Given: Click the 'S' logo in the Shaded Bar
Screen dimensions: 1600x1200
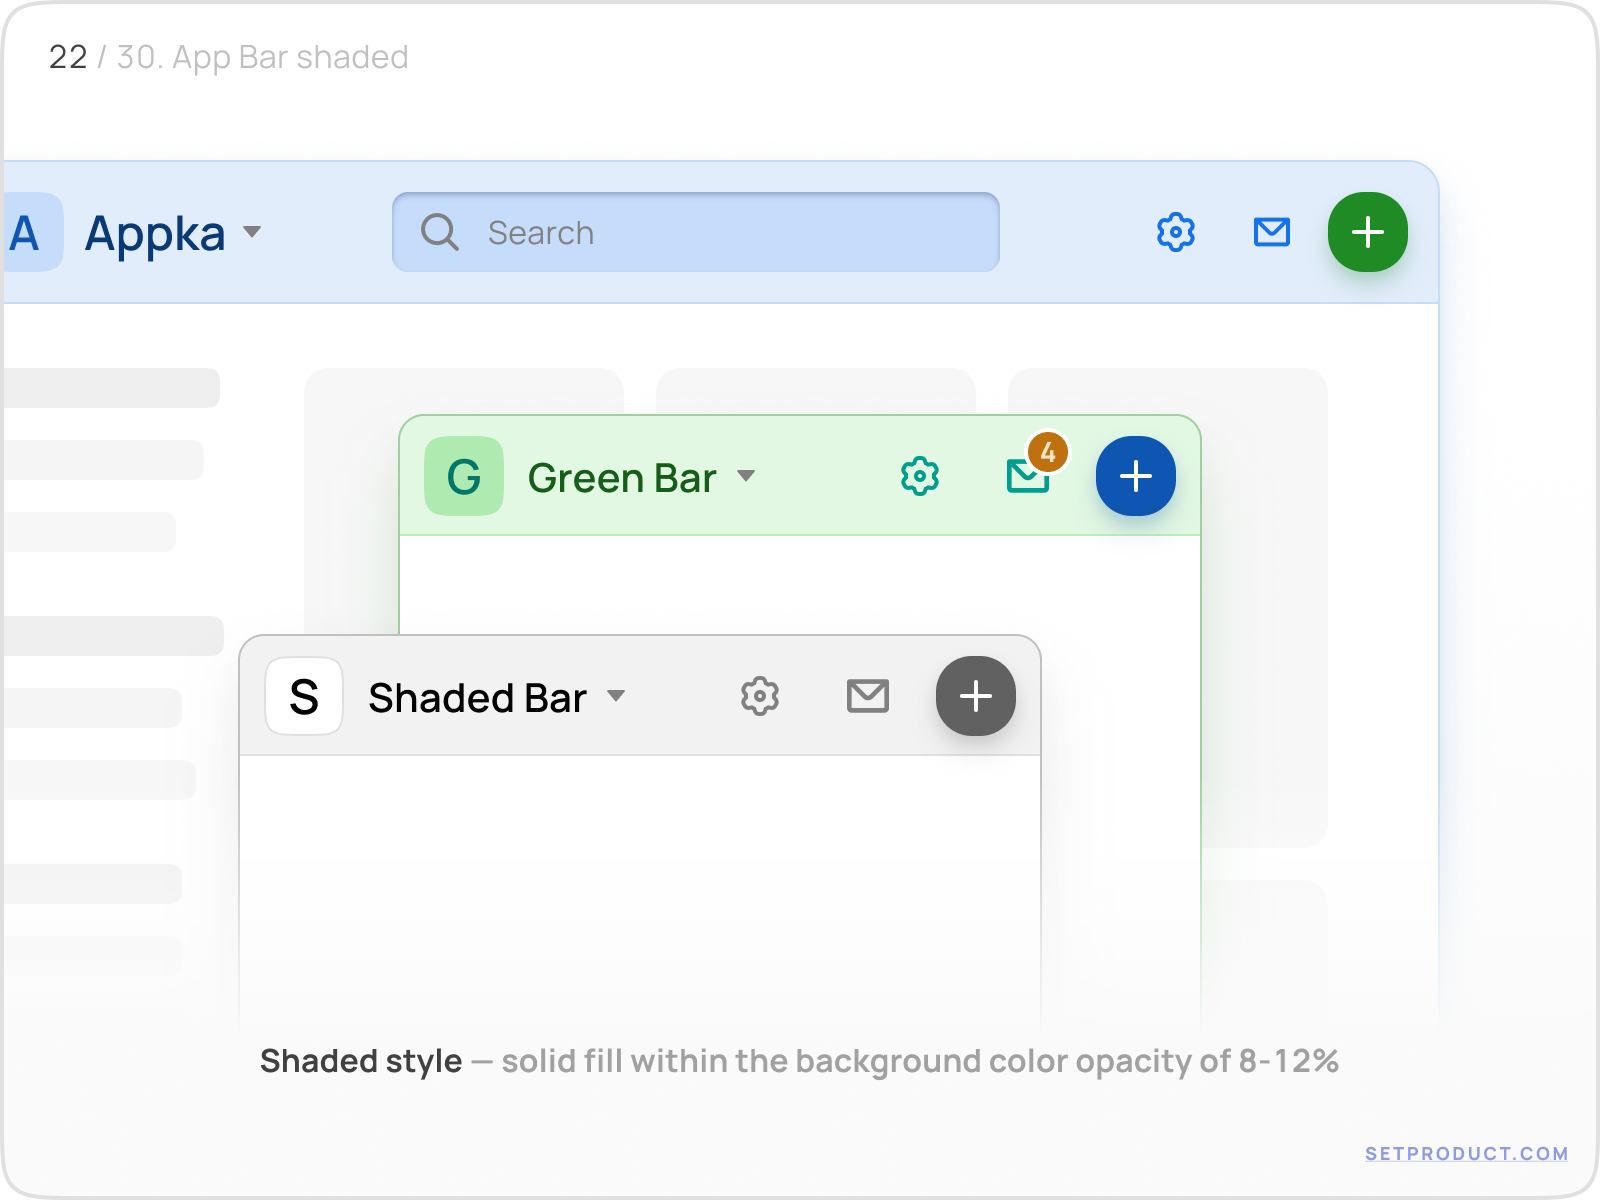Looking at the screenshot, I should (303, 696).
